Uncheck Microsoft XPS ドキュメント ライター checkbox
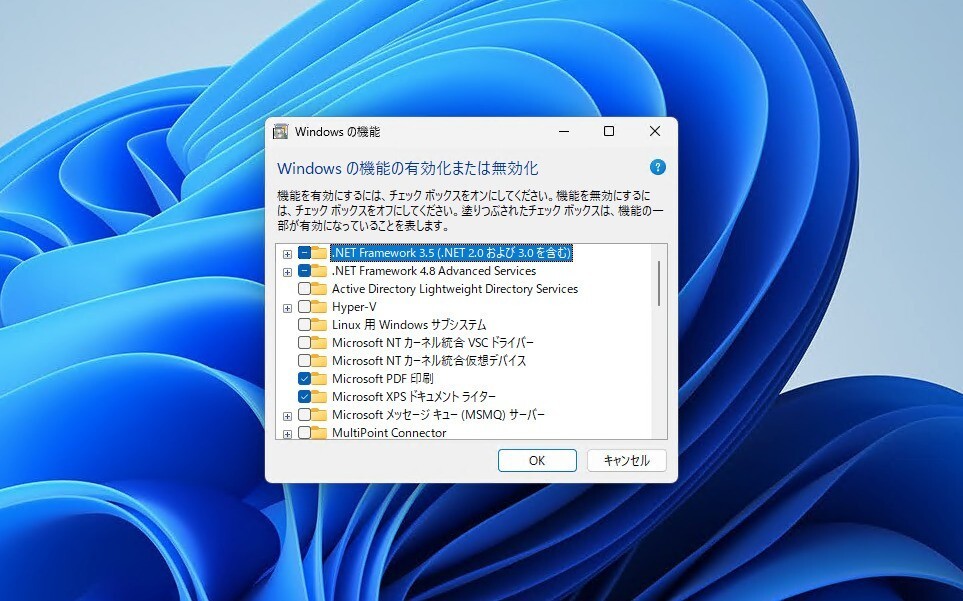The width and height of the screenshot is (963, 601). 304,397
